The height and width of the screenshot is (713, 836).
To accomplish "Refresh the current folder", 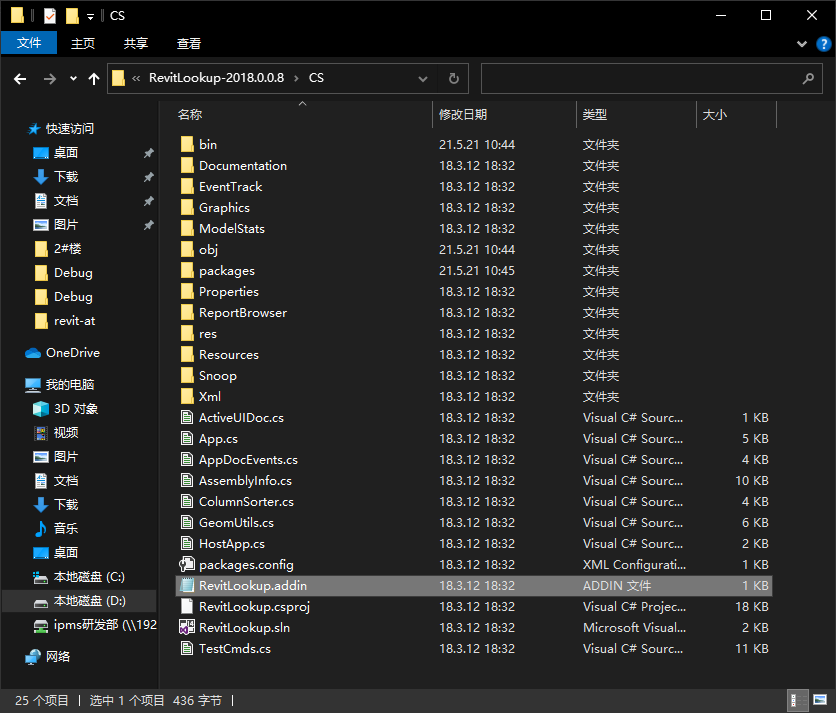I will (x=454, y=79).
